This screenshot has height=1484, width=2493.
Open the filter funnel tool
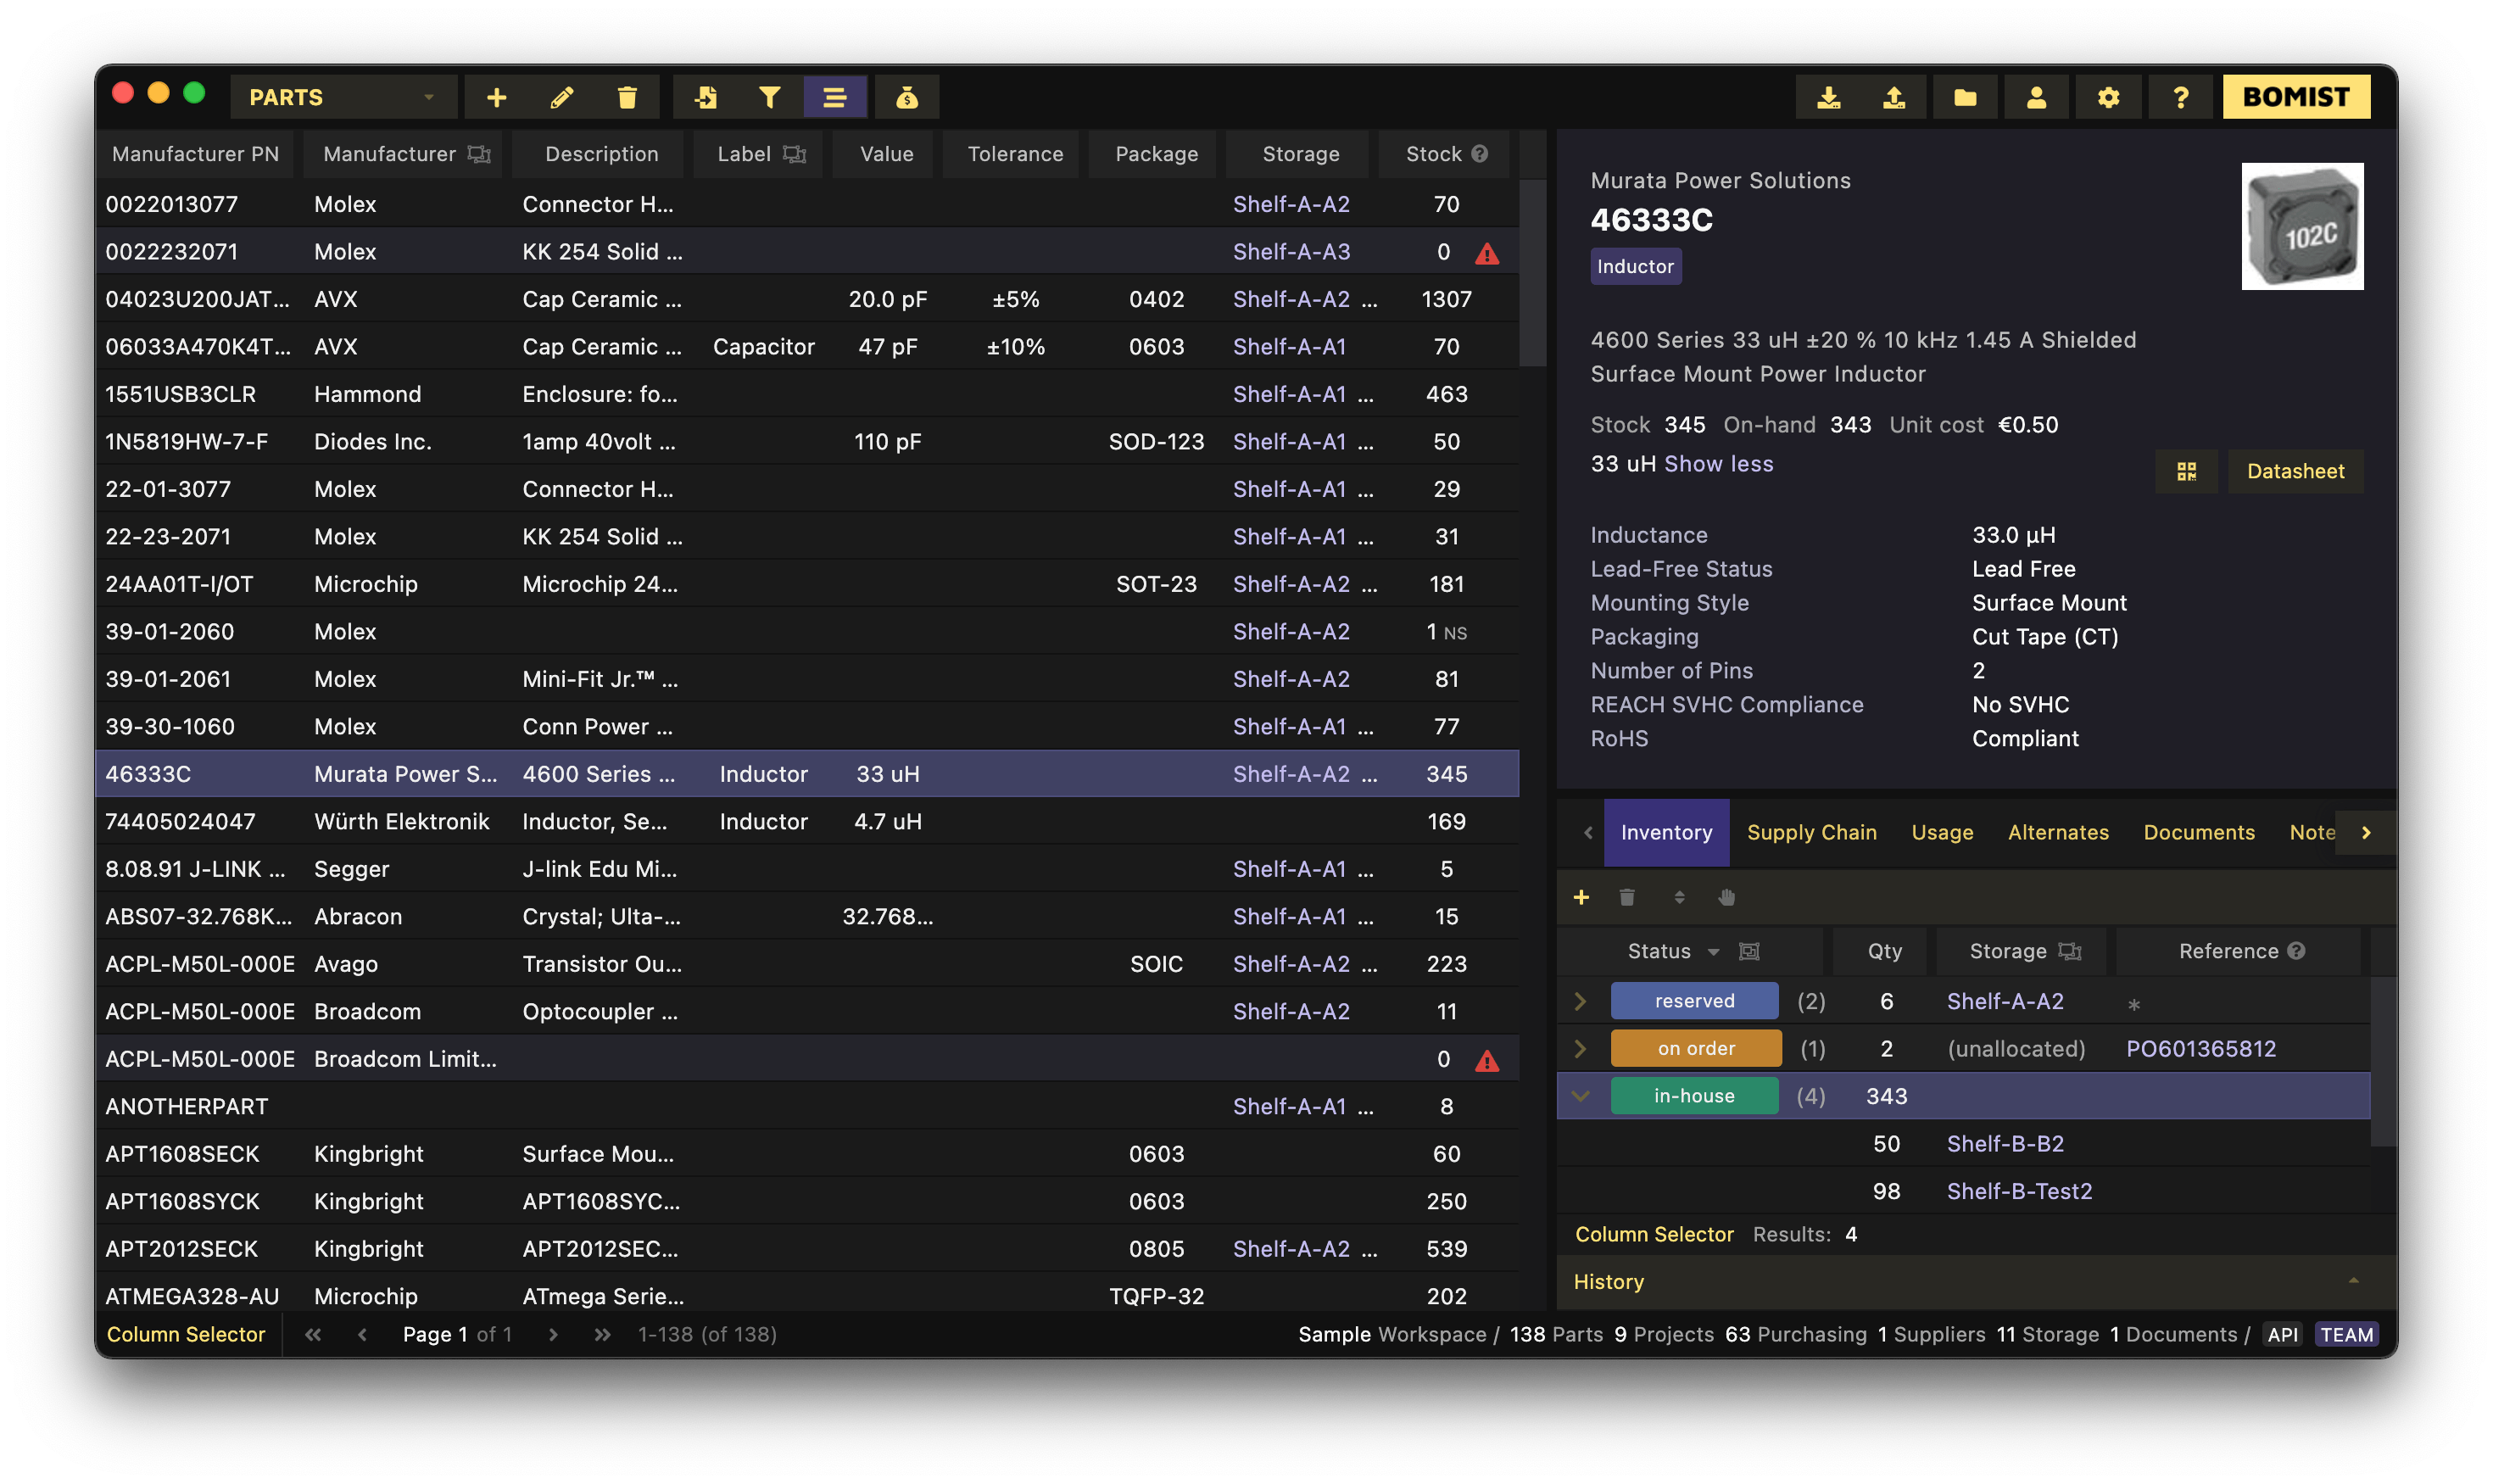pos(769,97)
